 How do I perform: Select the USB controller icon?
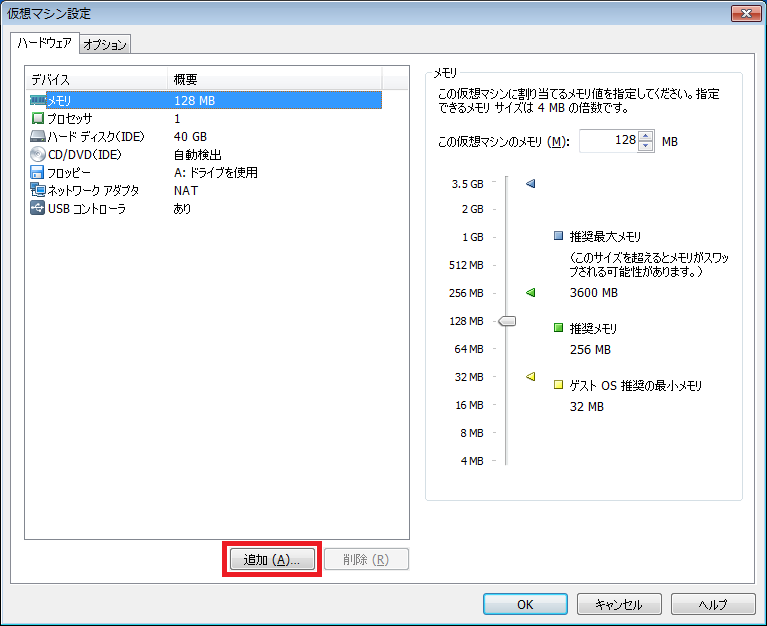(x=38, y=208)
